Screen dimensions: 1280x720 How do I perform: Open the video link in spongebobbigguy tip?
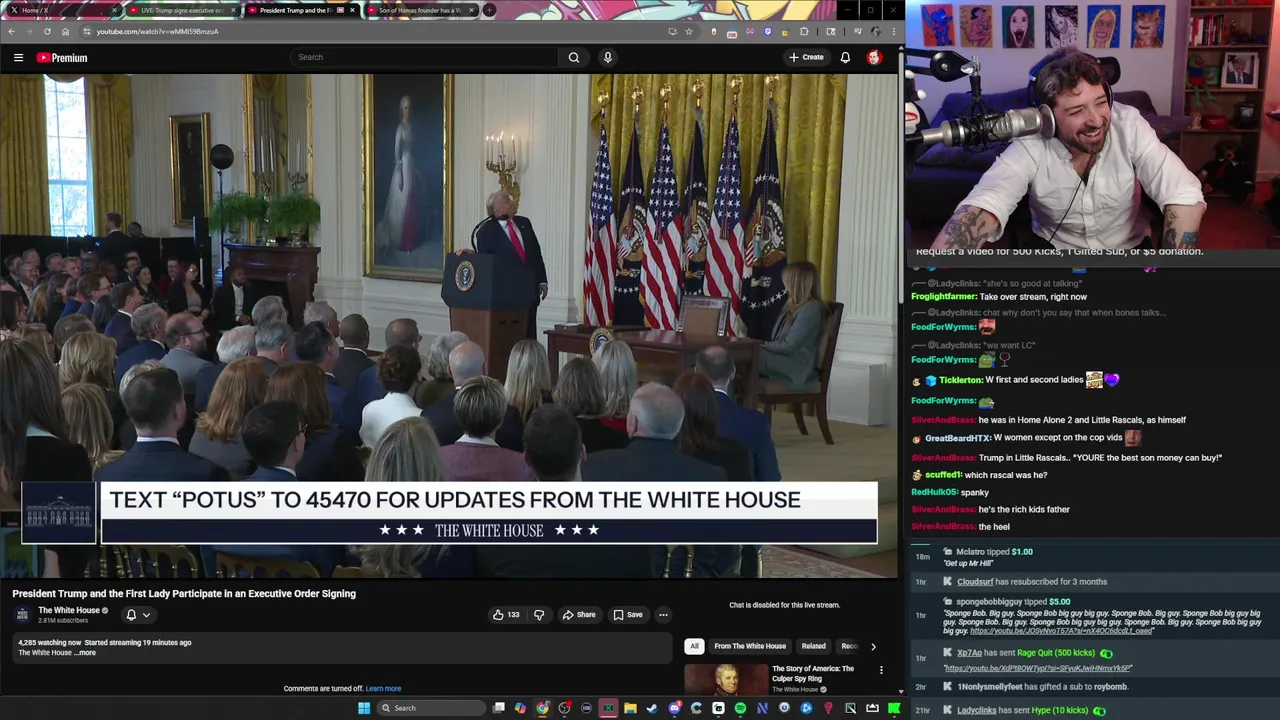pos(1061,631)
